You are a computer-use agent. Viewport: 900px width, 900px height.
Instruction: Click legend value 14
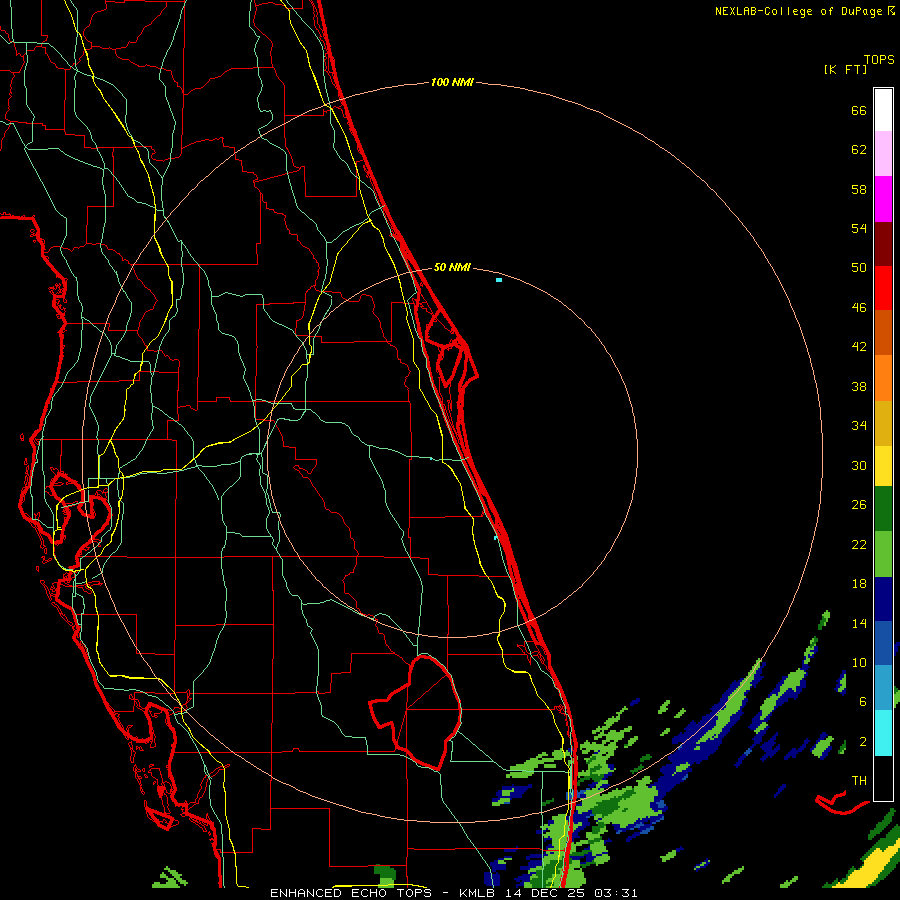(x=859, y=623)
